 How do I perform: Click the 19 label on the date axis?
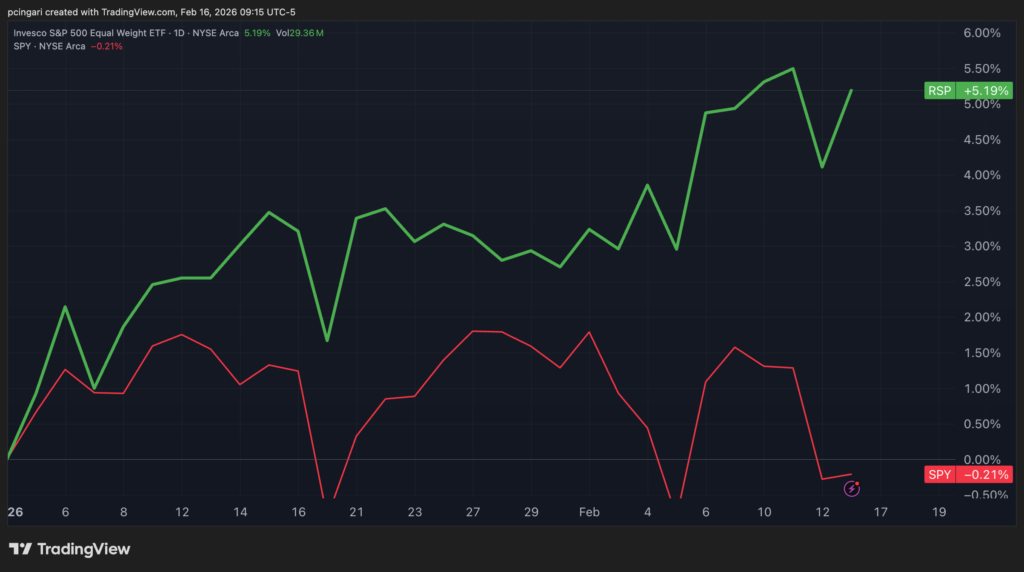pos(938,511)
